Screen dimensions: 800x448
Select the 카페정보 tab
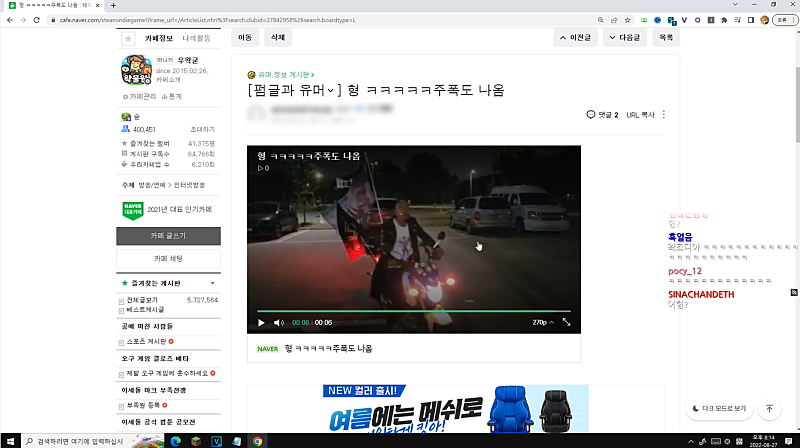(x=159, y=37)
